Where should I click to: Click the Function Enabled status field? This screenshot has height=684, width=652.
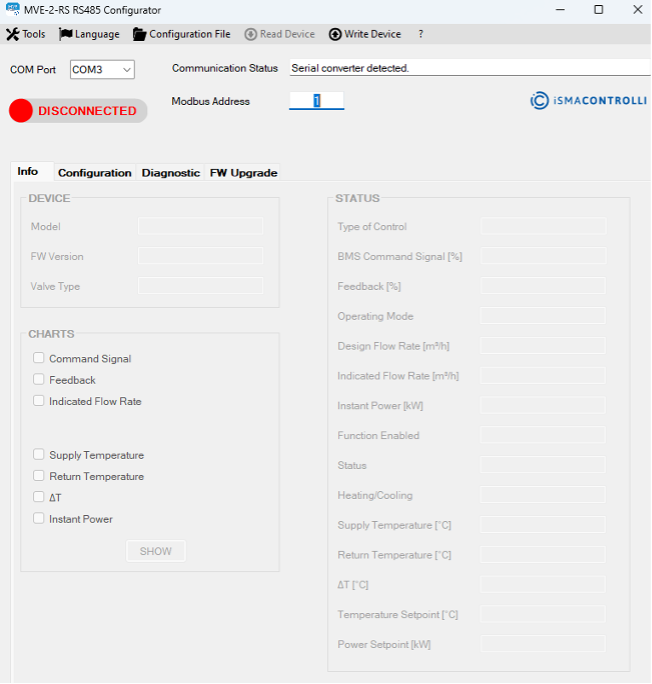pyautogui.click(x=543, y=435)
